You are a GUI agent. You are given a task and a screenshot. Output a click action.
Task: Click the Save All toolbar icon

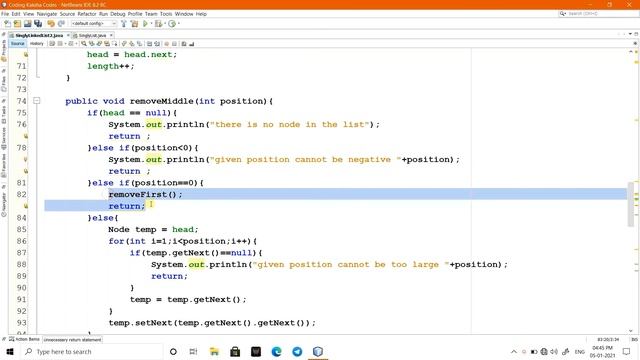tap(38, 24)
